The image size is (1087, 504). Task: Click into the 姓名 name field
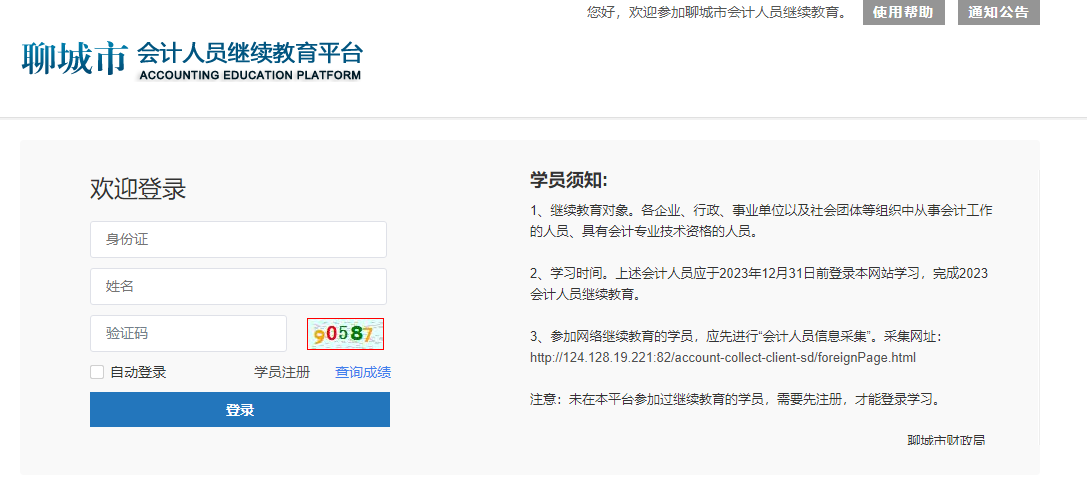238,287
